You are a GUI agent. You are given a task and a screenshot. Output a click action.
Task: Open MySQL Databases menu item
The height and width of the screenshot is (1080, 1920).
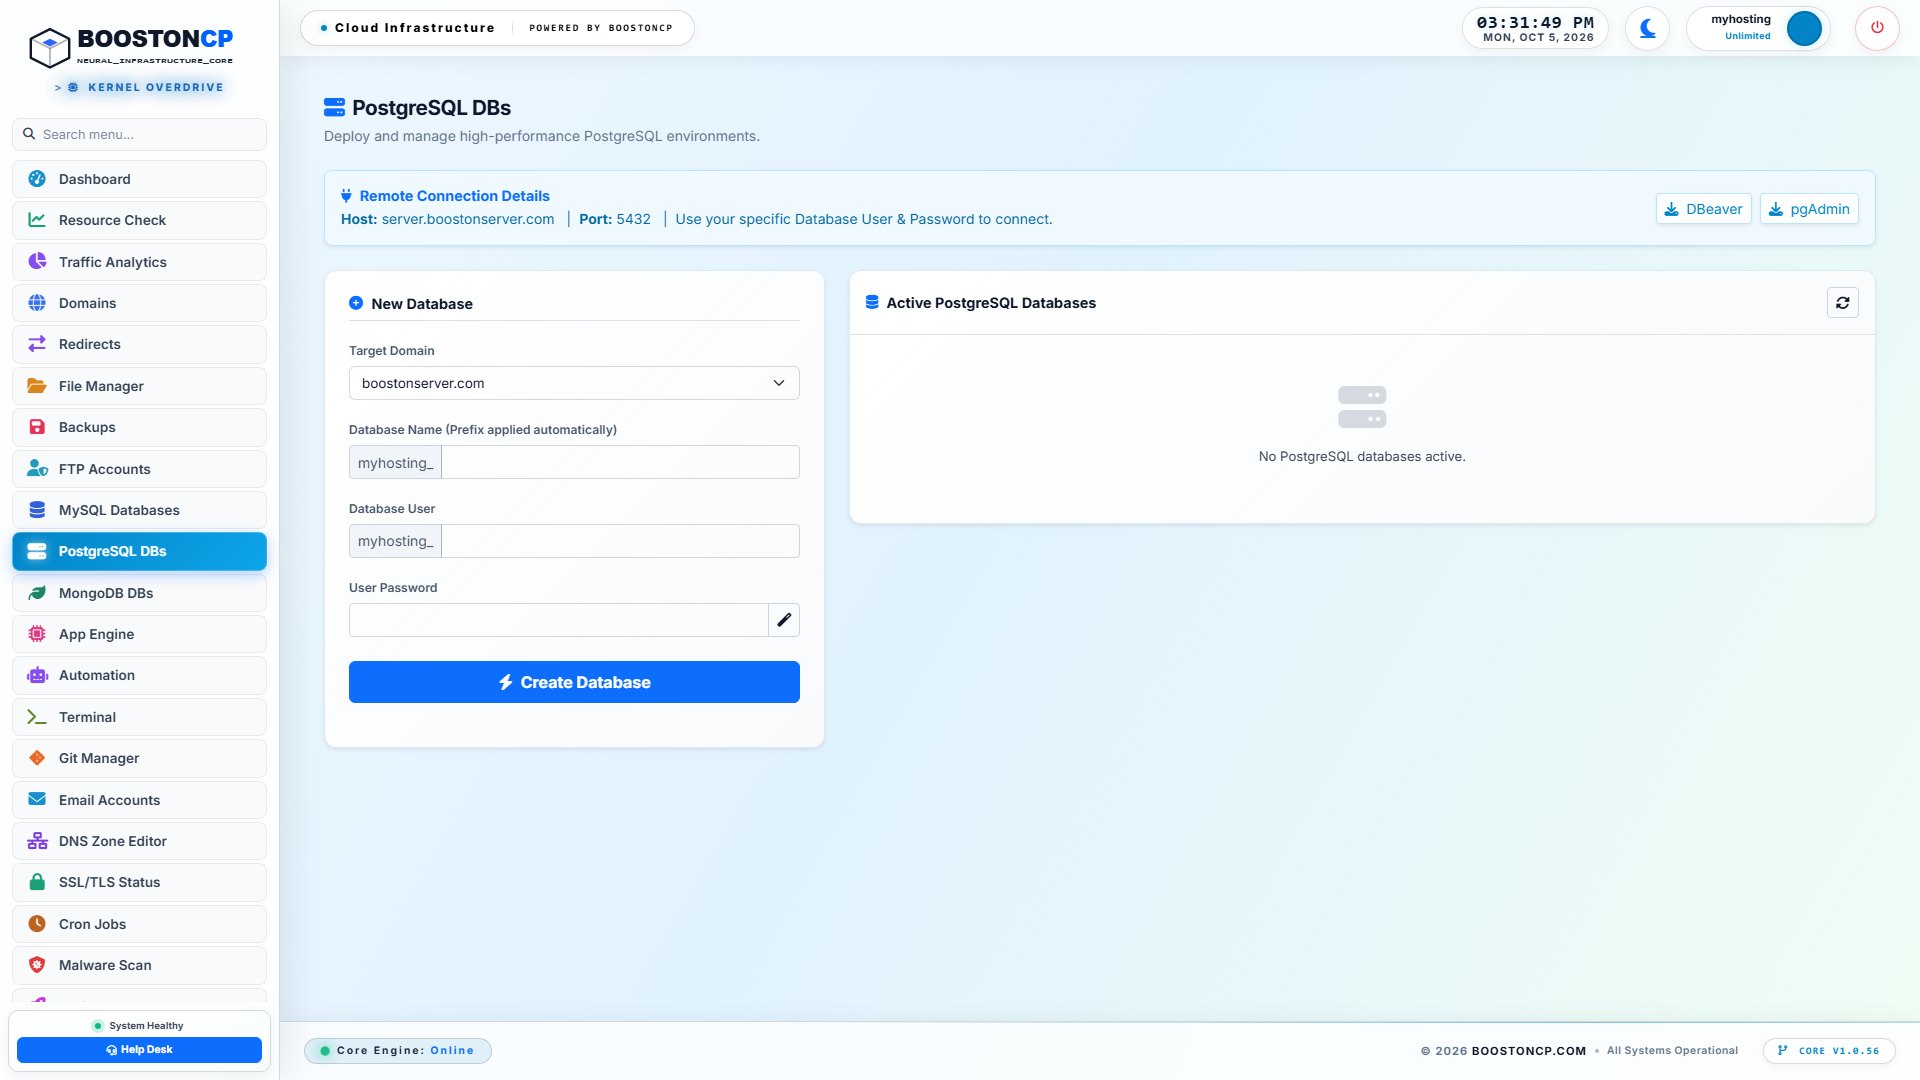click(139, 510)
